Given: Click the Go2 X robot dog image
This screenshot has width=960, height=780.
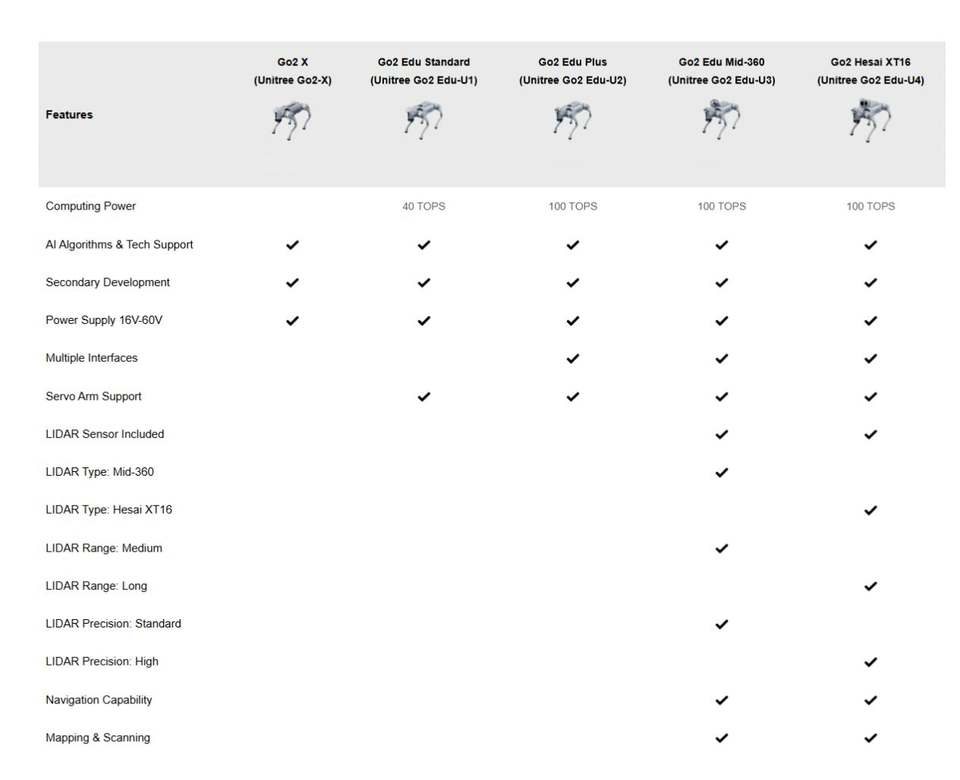Looking at the screenshot, I should 292,121.
